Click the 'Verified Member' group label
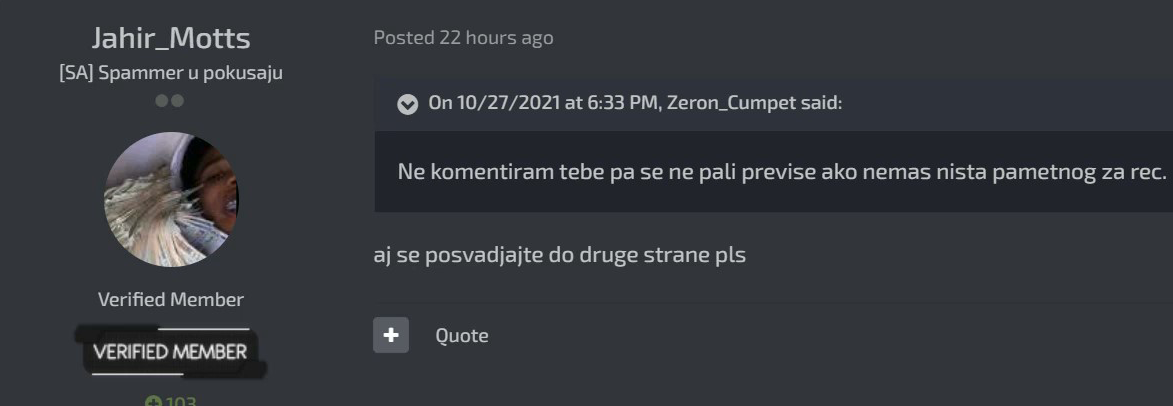1173x406 pixels. click(x=171, y=300)
